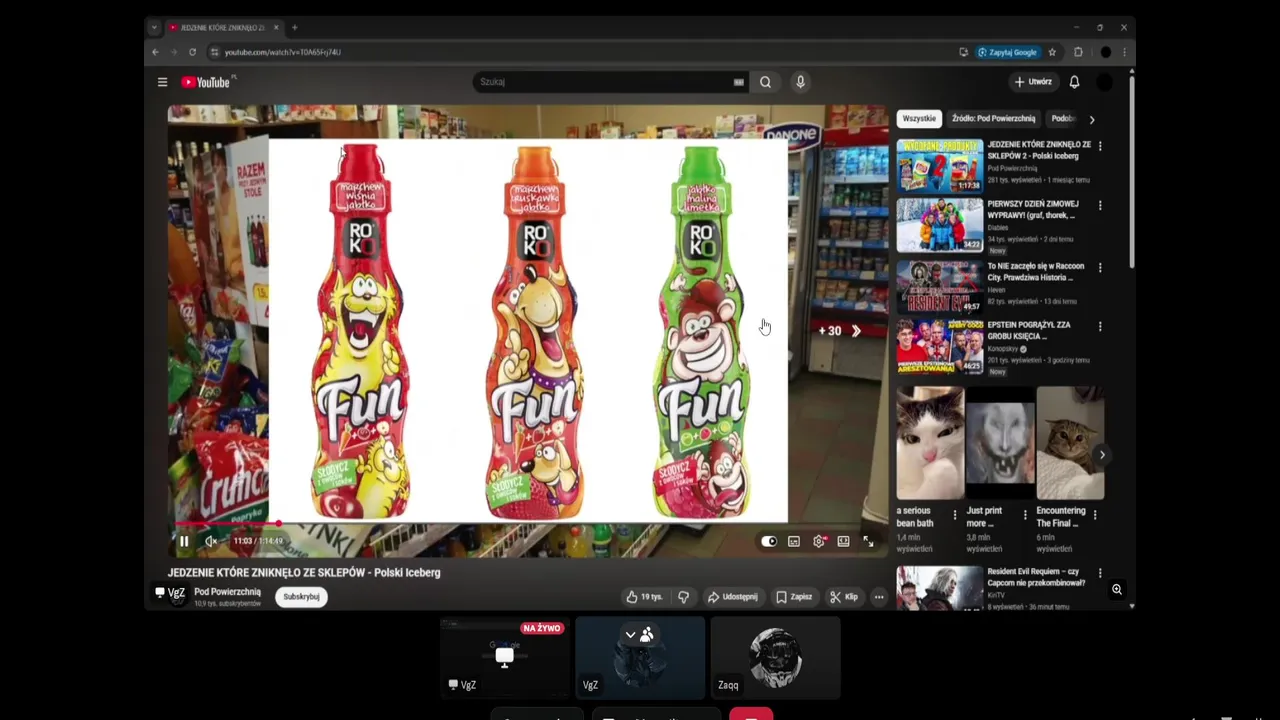1280x720 pixels.
Task: Open more actions ellipsis below the video
Action: [879, 597]
